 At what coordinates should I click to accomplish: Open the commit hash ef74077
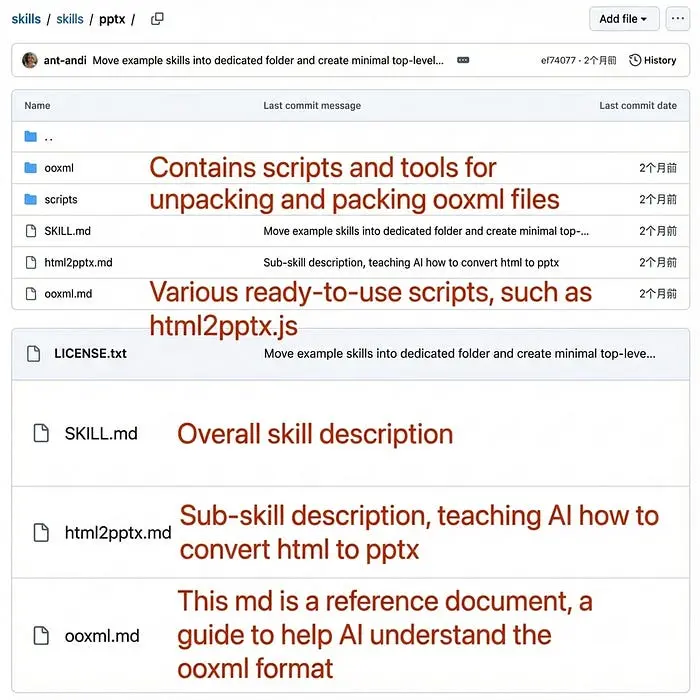558,60
